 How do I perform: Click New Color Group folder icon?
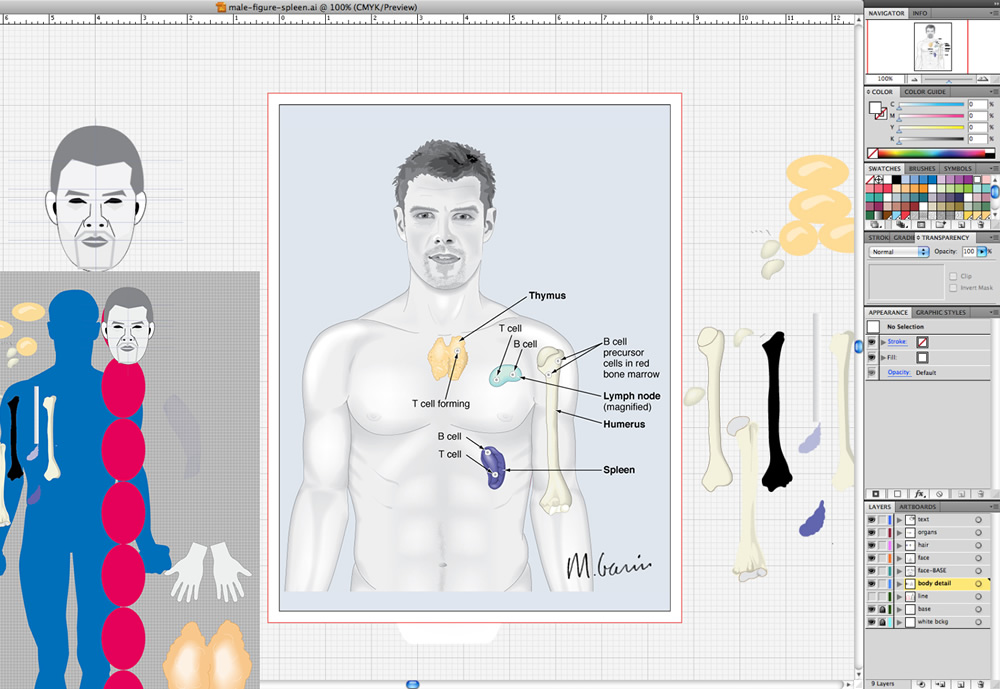click(x=941, y=225)
